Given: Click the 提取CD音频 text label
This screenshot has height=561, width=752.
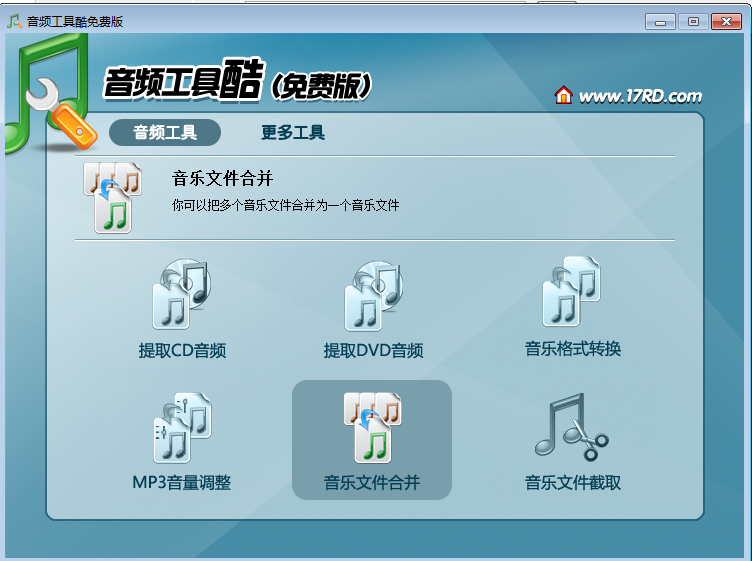Looking at the screenshot, I should tap(182, 351).
